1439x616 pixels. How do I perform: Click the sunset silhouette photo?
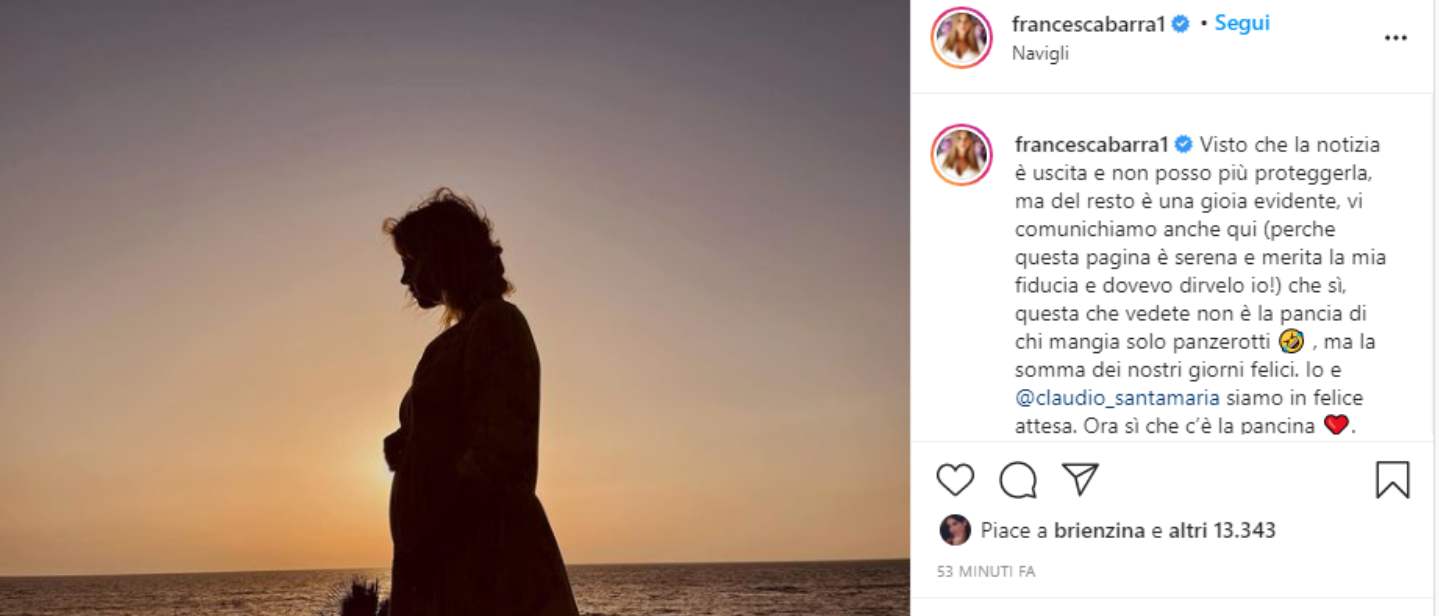(455, 308)
